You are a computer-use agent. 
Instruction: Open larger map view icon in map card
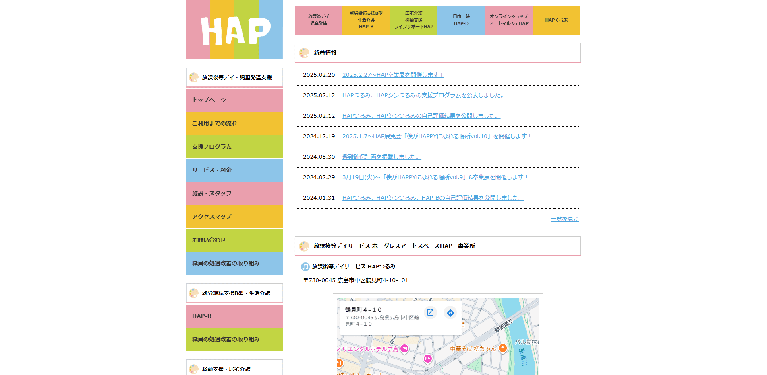(430, 313)
